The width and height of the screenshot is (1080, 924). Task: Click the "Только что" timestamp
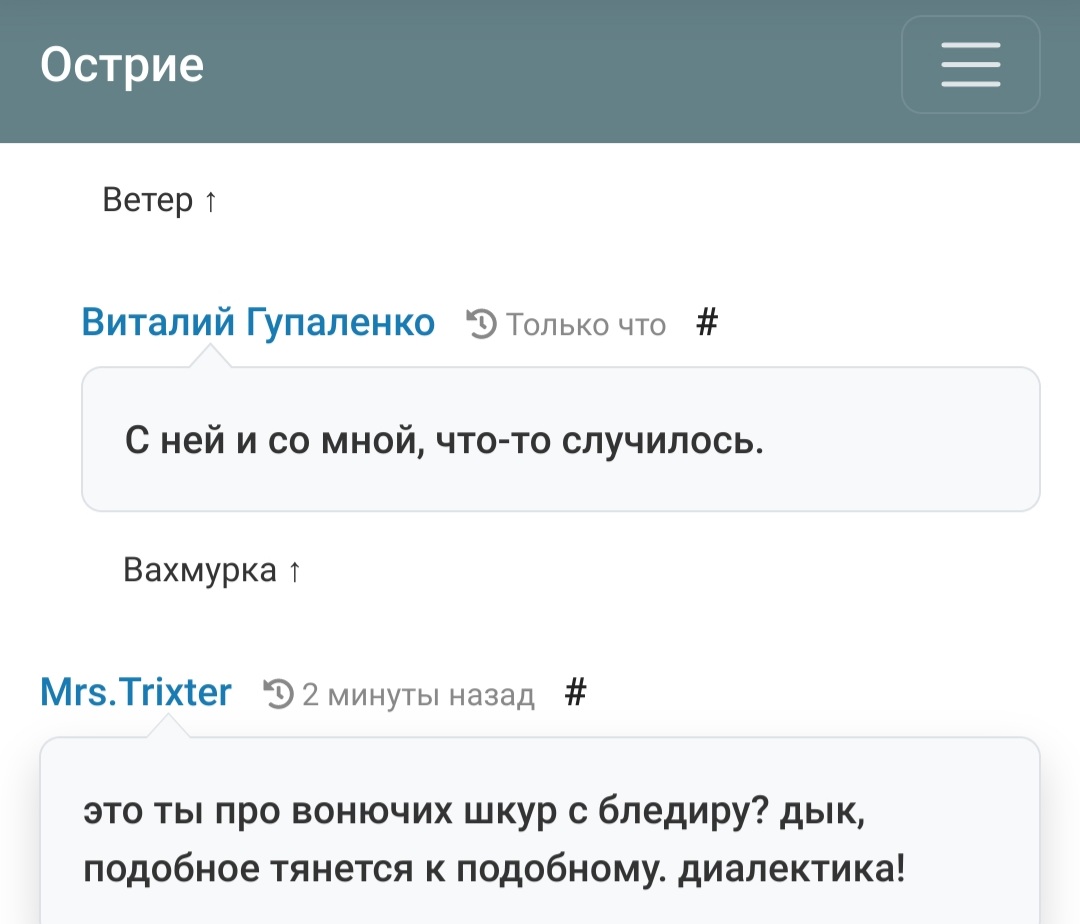[x=586, y=324]
